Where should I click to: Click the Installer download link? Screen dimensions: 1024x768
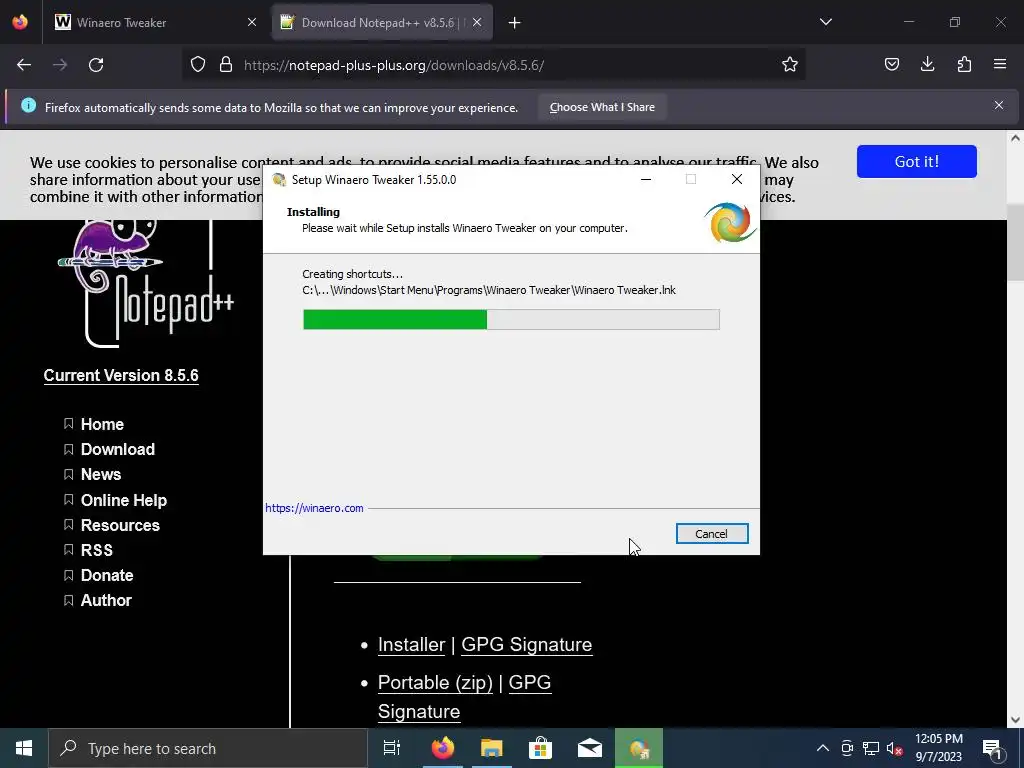(x=411, y=645)
